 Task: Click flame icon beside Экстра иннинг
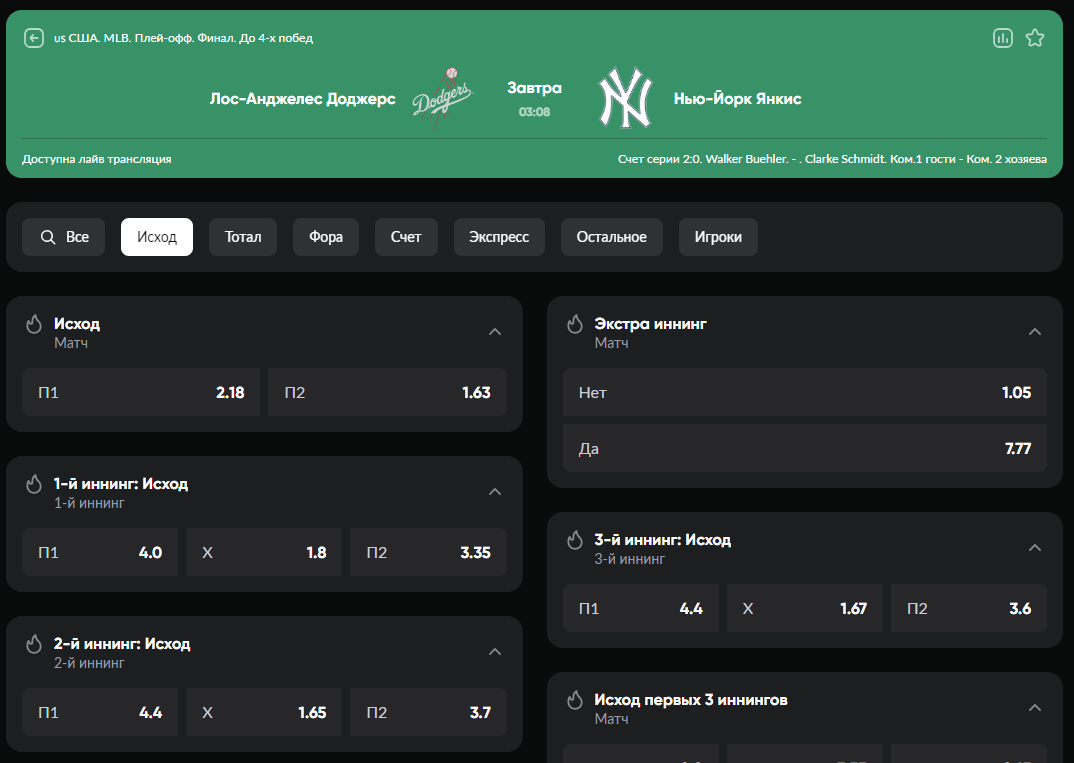pos(575,324)
